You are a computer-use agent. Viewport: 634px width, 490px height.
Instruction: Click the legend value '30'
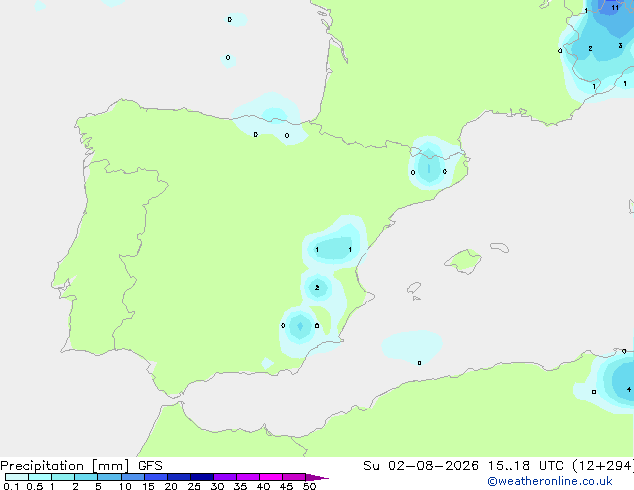click(217, 486)
